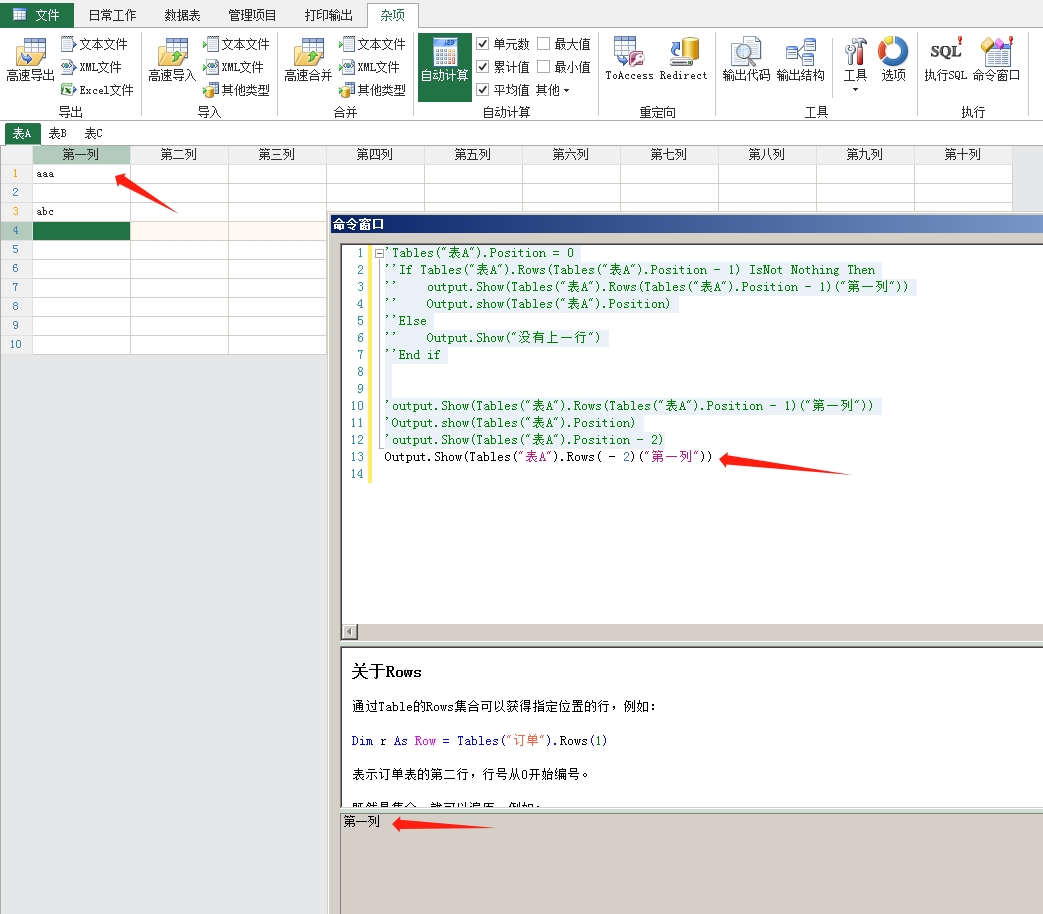Click the Dim r As Row example code

click(480, 740)
